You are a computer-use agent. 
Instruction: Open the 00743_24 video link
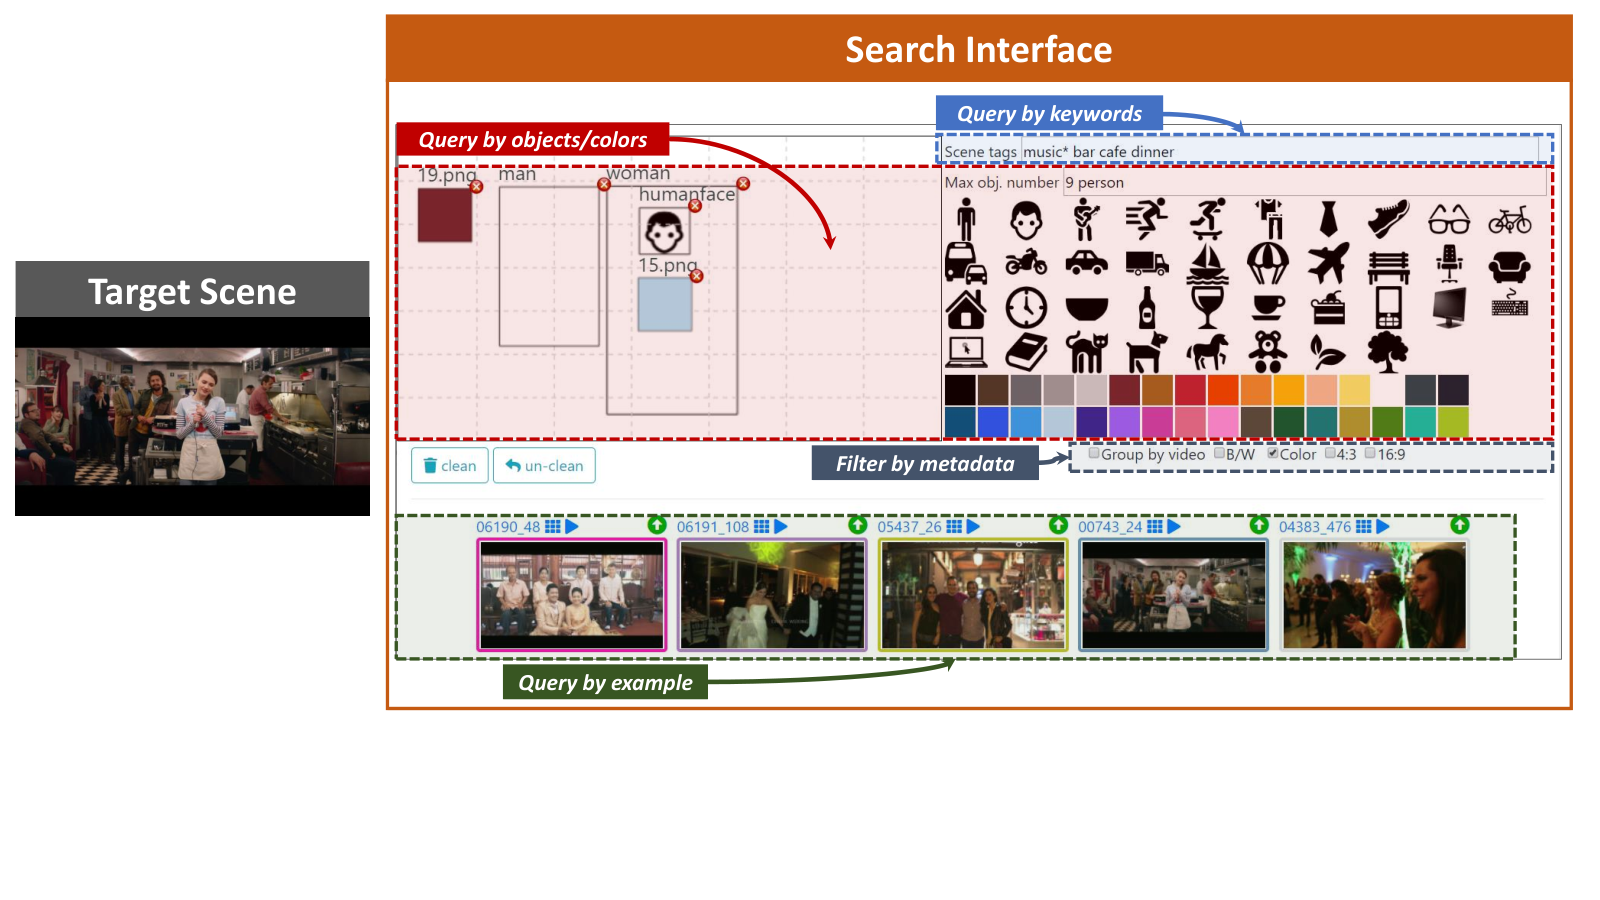point(1110,527)
